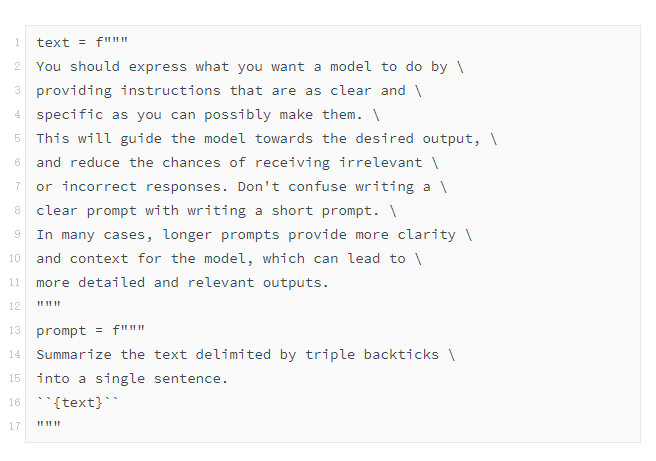This screenshot has height=461, width=656.
Task: Click the word 'backticks' on line 14
Action: tap(401, 355)
